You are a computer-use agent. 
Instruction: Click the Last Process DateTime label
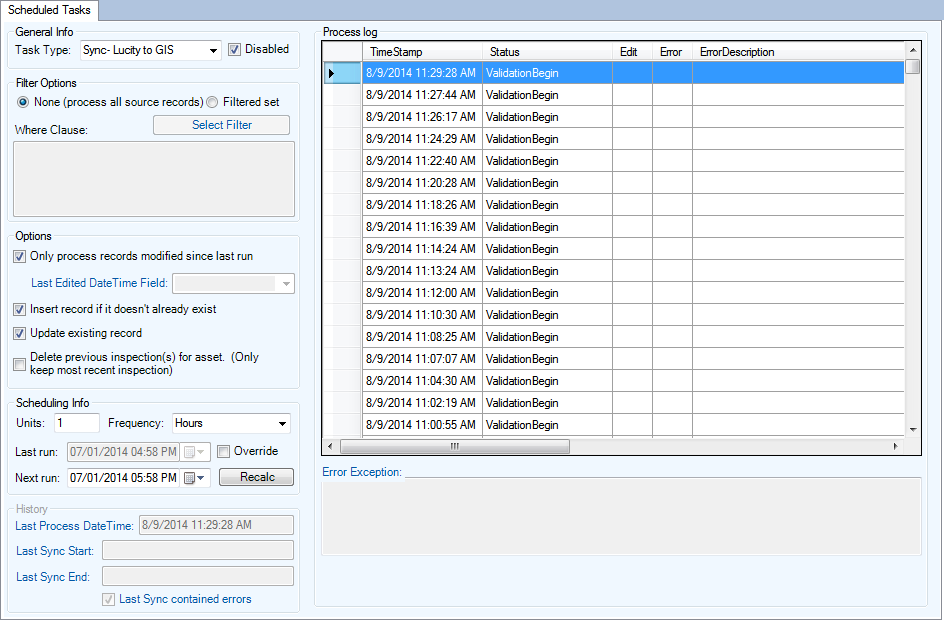pos(74,526)
